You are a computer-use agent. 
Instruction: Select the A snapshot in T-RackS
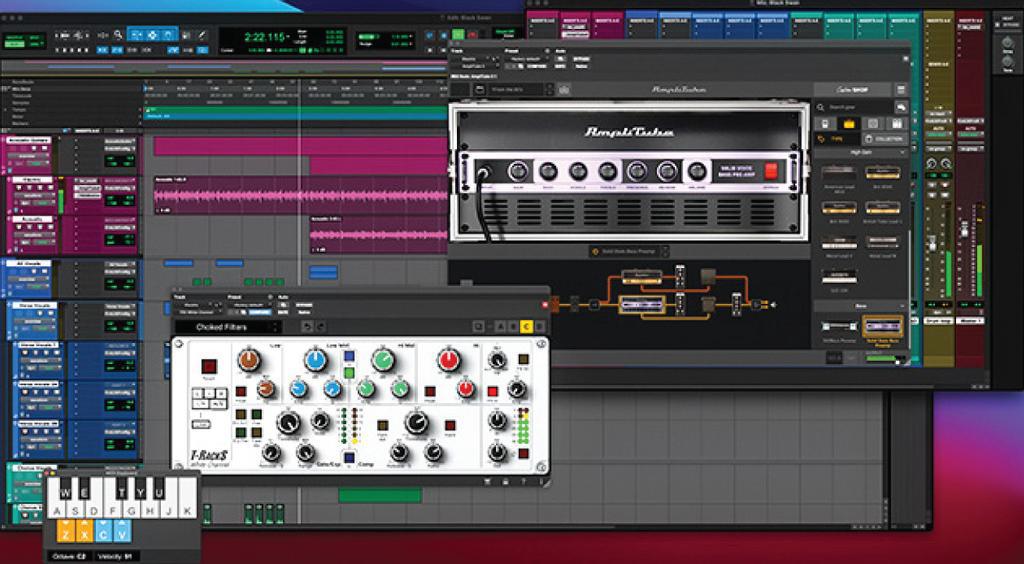(x=502, y=326)
